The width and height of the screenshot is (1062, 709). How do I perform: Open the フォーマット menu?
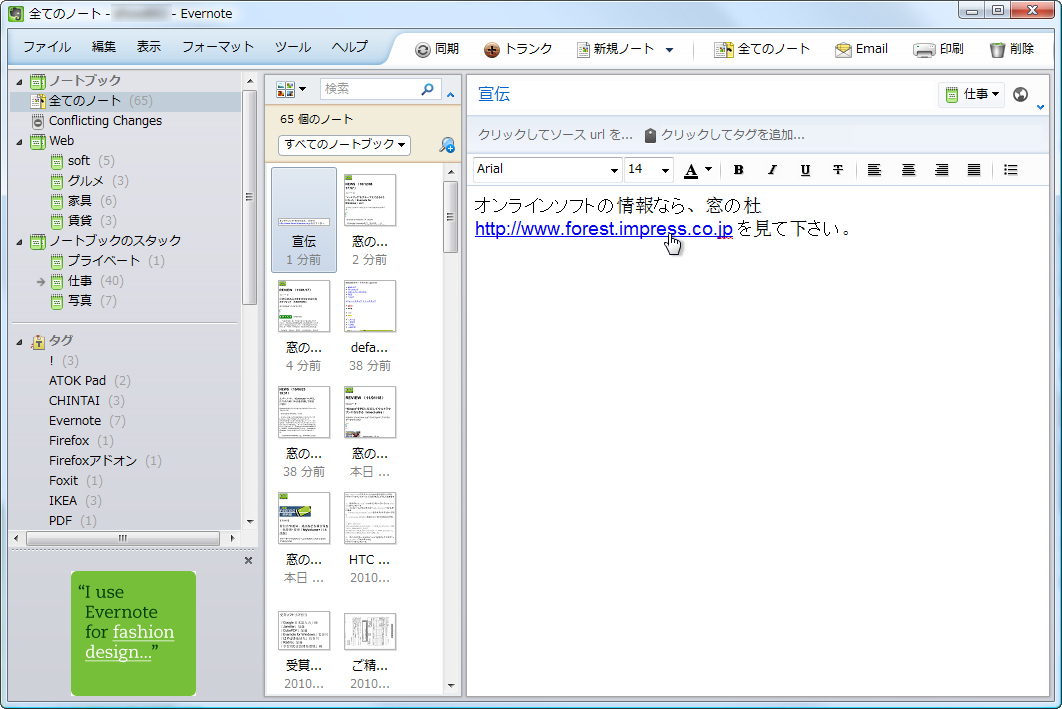[217, 47]
